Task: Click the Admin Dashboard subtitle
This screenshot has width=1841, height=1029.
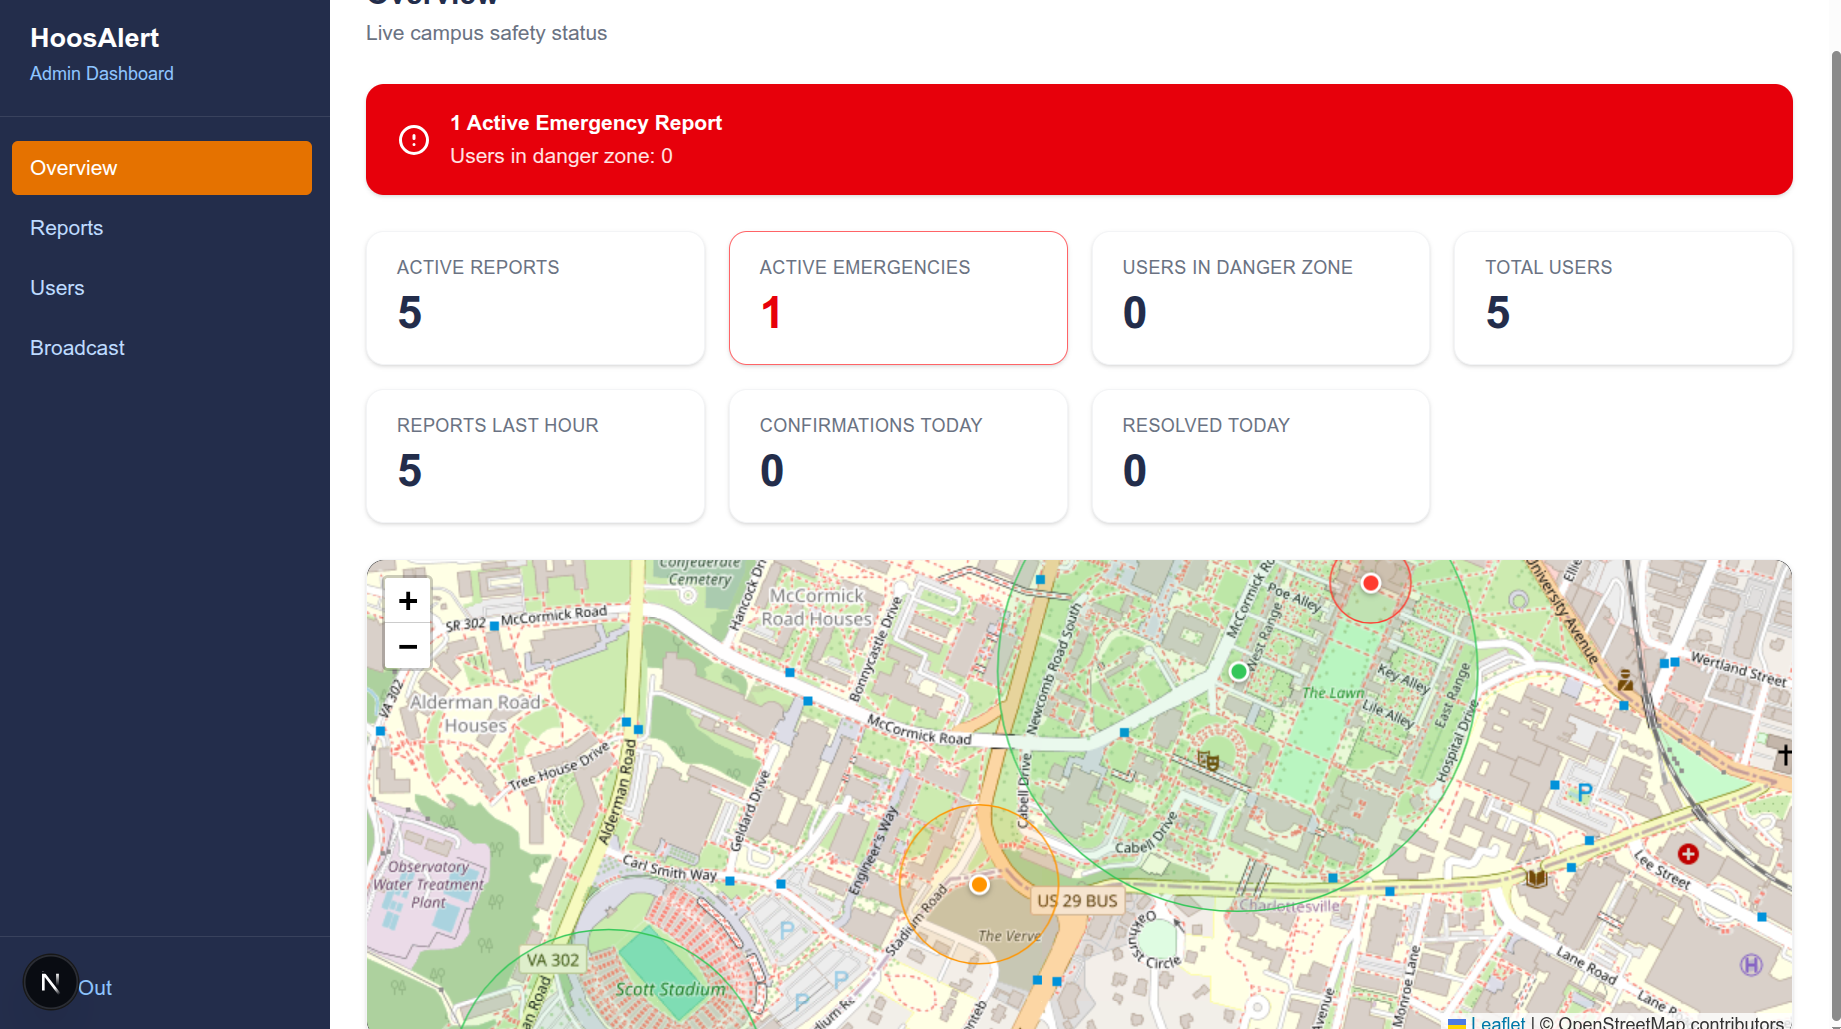Action: [x=102, y=74]
